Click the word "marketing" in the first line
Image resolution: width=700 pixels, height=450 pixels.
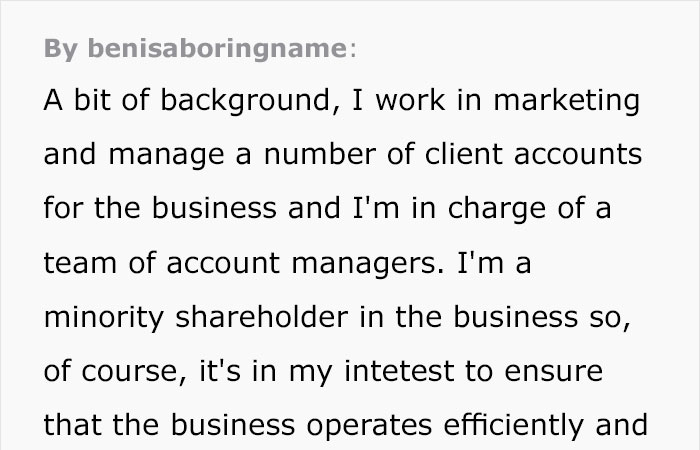567,101
